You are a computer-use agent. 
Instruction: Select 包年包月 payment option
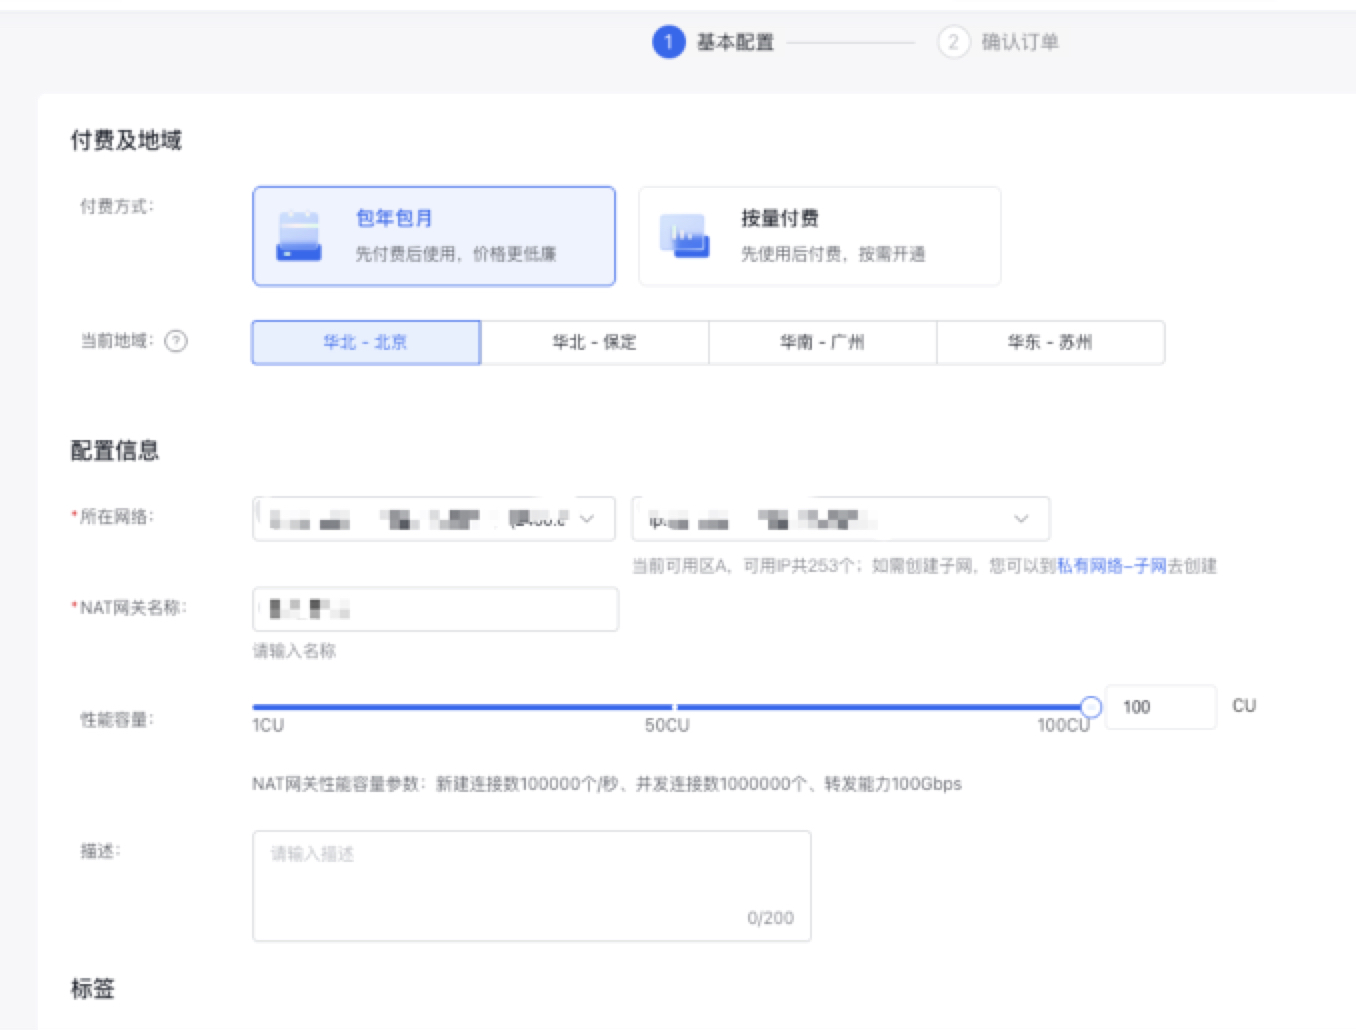[x=433, y=236]
